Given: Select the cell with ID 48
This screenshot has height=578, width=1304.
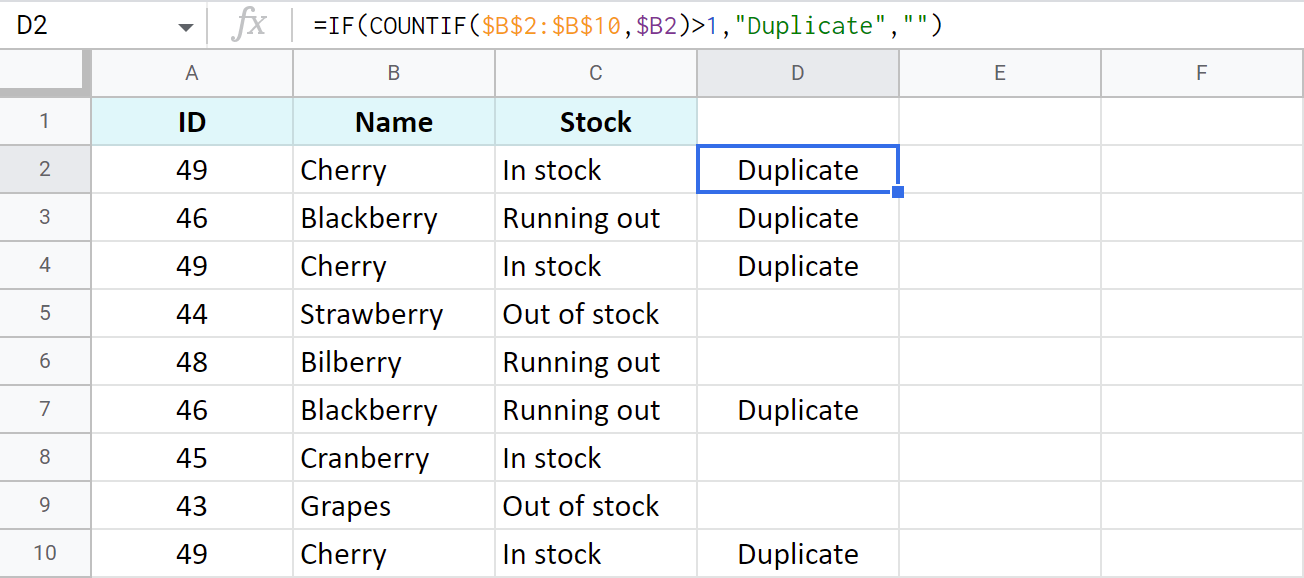Looking at the screenshot, I should [191, 361].
